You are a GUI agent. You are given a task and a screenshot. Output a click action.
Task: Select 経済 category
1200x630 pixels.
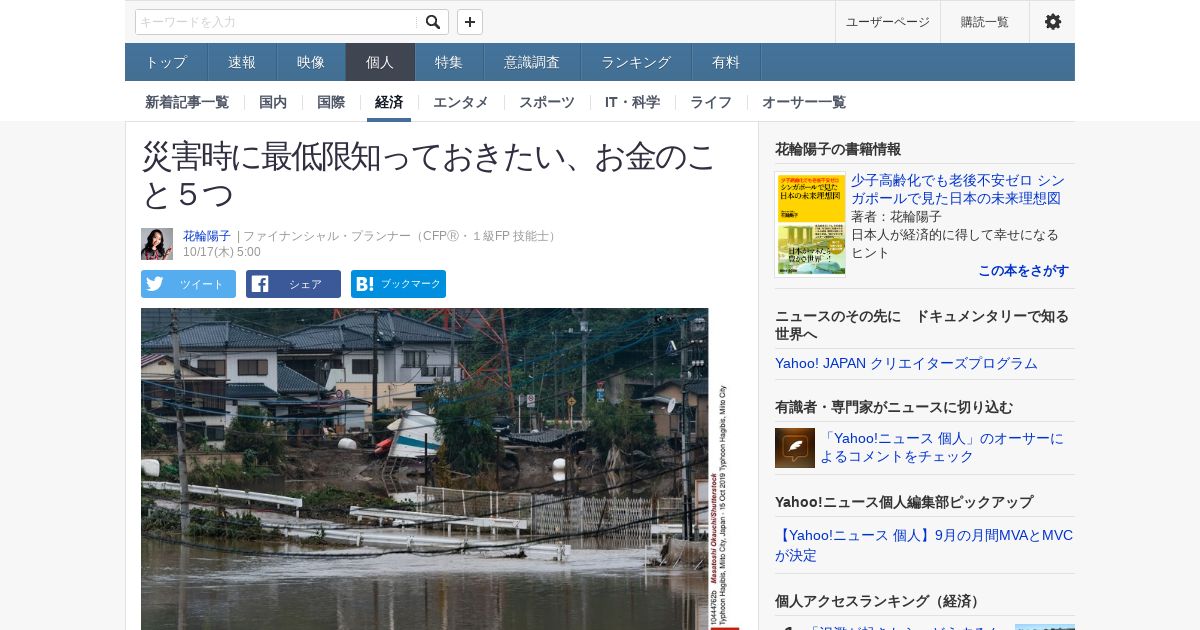pyautogui.click(x=389, y=102)
